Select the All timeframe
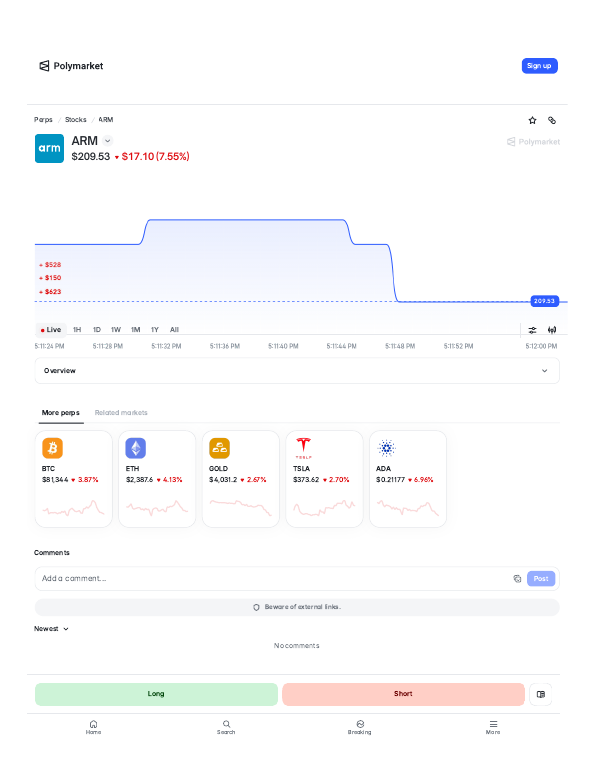This screenshot has height=770, width=595. tap(174, 330)
